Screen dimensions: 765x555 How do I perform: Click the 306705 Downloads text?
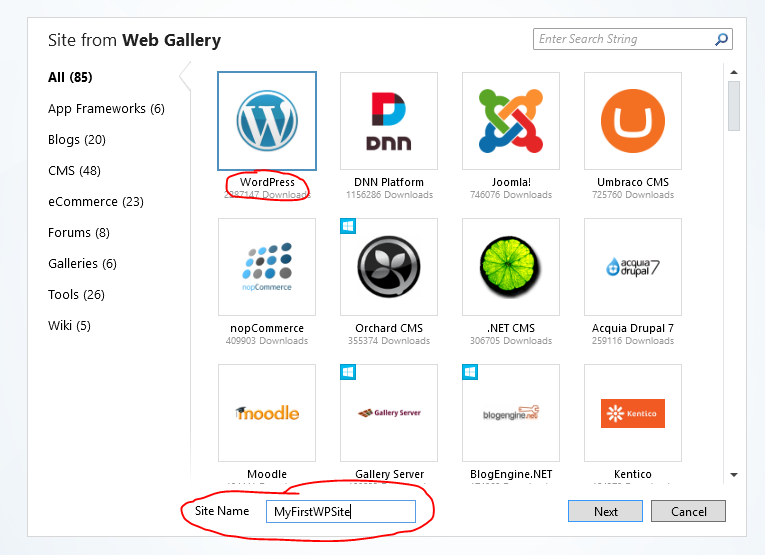tap(511, 340)
